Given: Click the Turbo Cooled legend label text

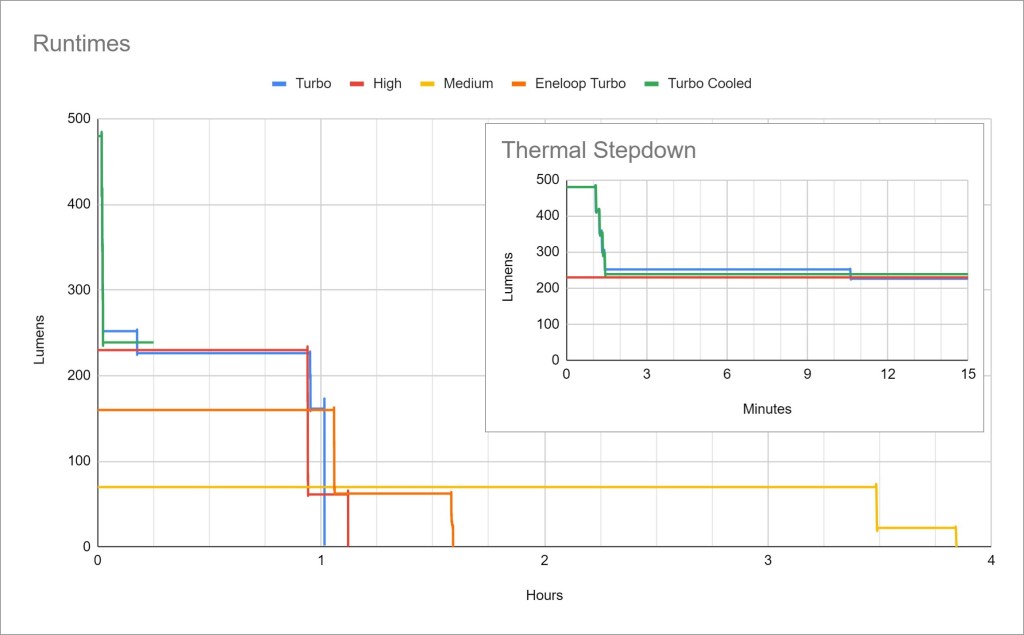Looking at the screenshot, I should [x=709, y=84].
